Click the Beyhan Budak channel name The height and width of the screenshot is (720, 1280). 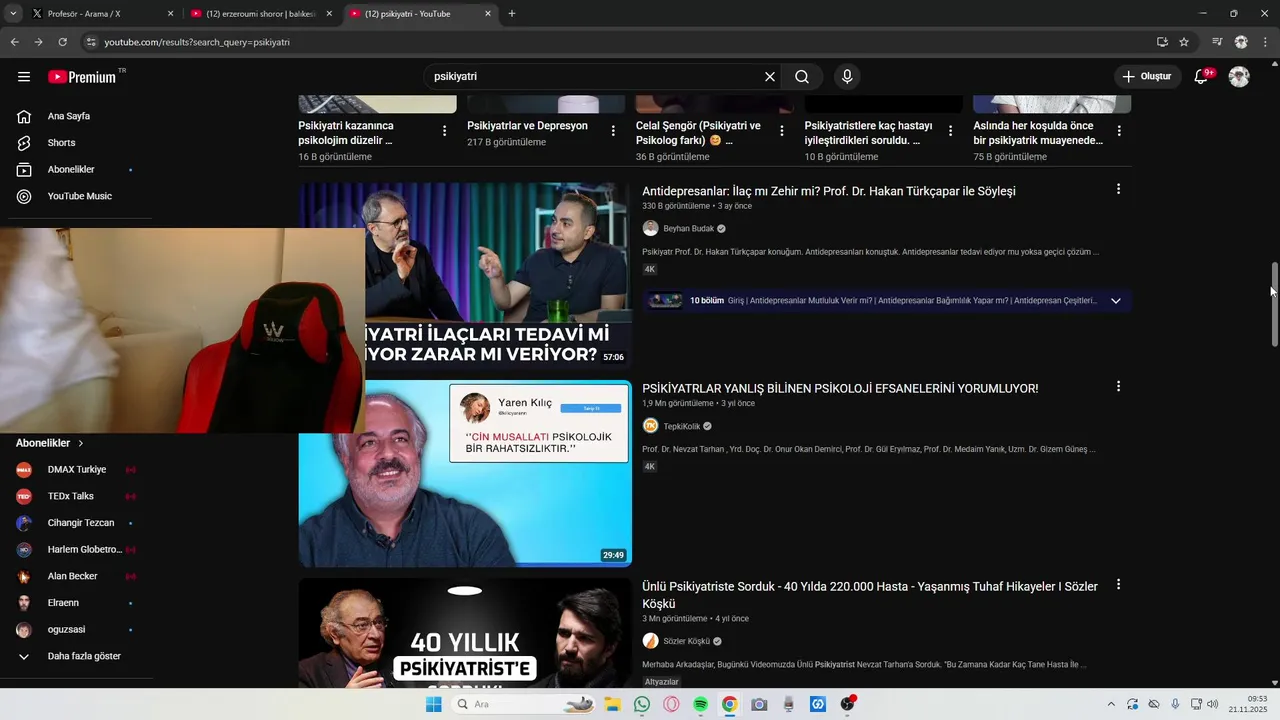pyautogui.click(x=689, y=229)
